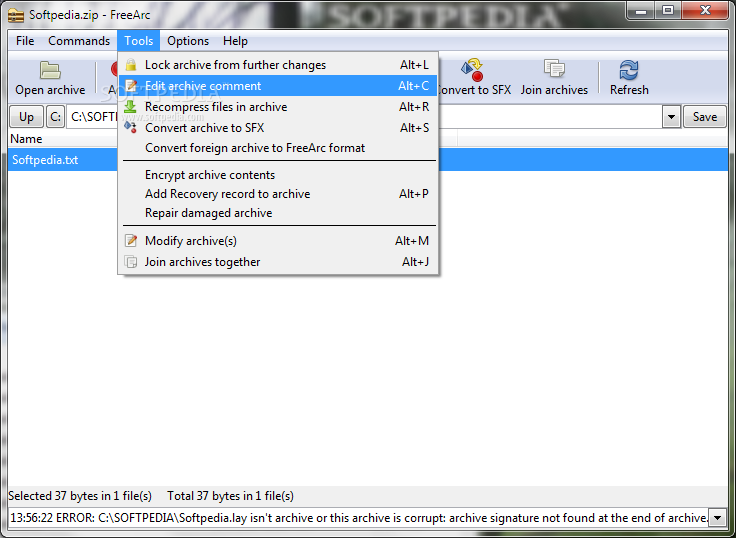Click the green arrow Recompress icon

130,107
